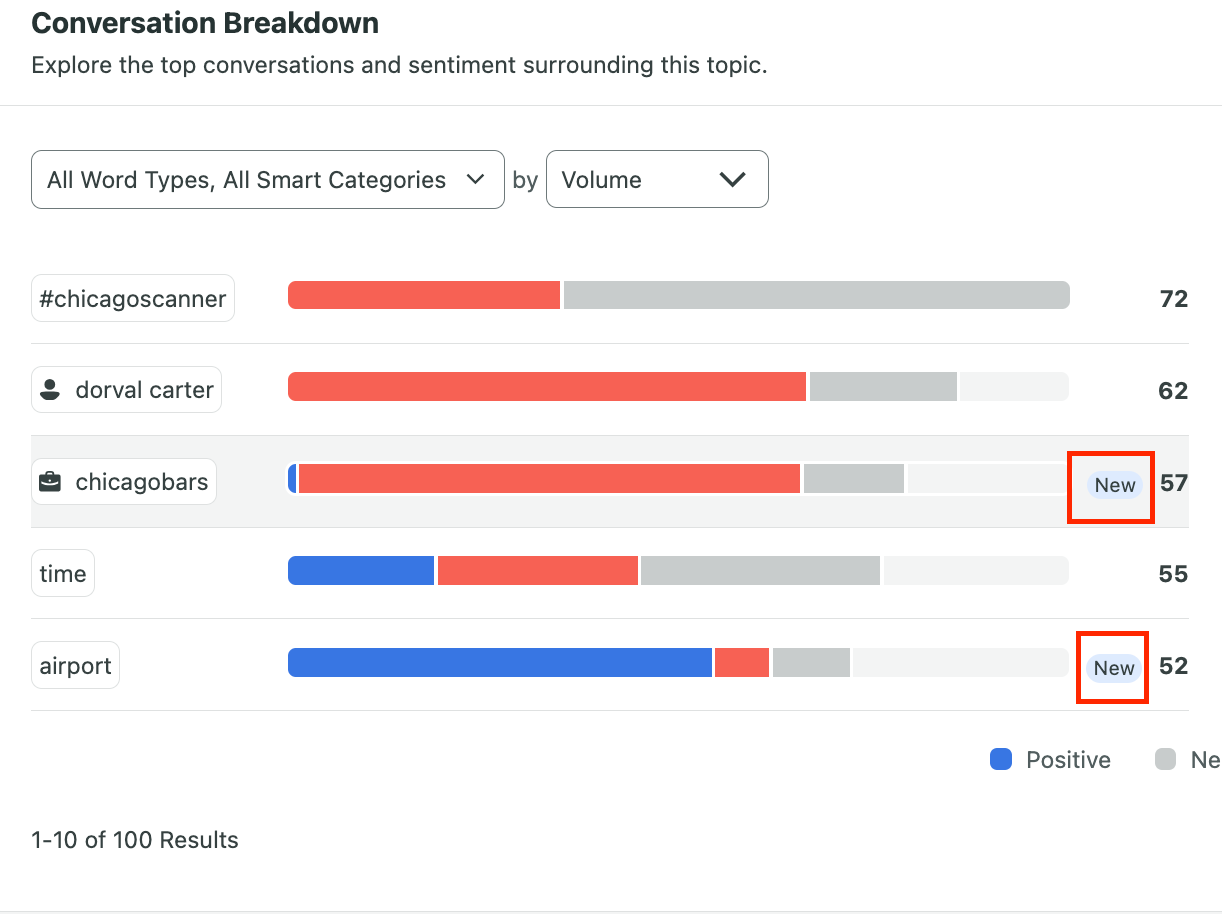
Task: Select the airport topic chip
Action: 75,664
